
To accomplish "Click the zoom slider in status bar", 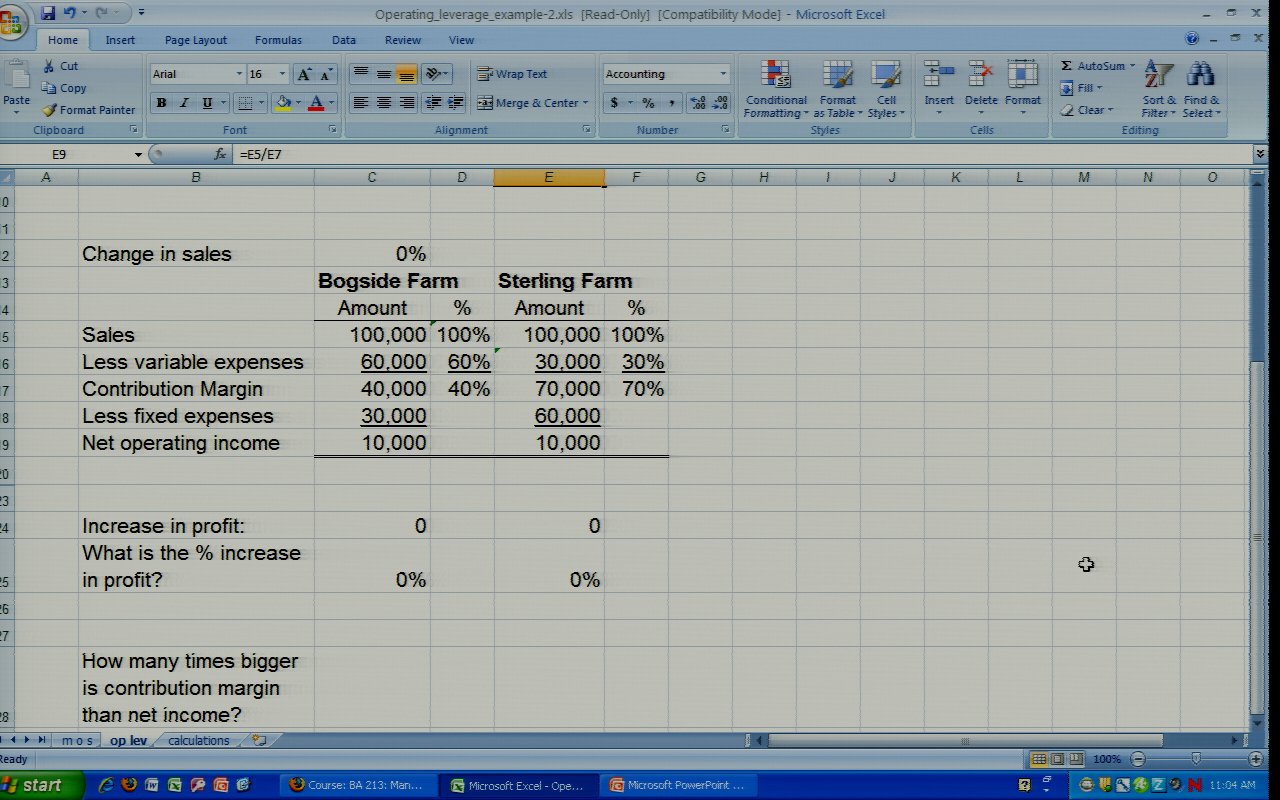I will tap(1195, 759).
